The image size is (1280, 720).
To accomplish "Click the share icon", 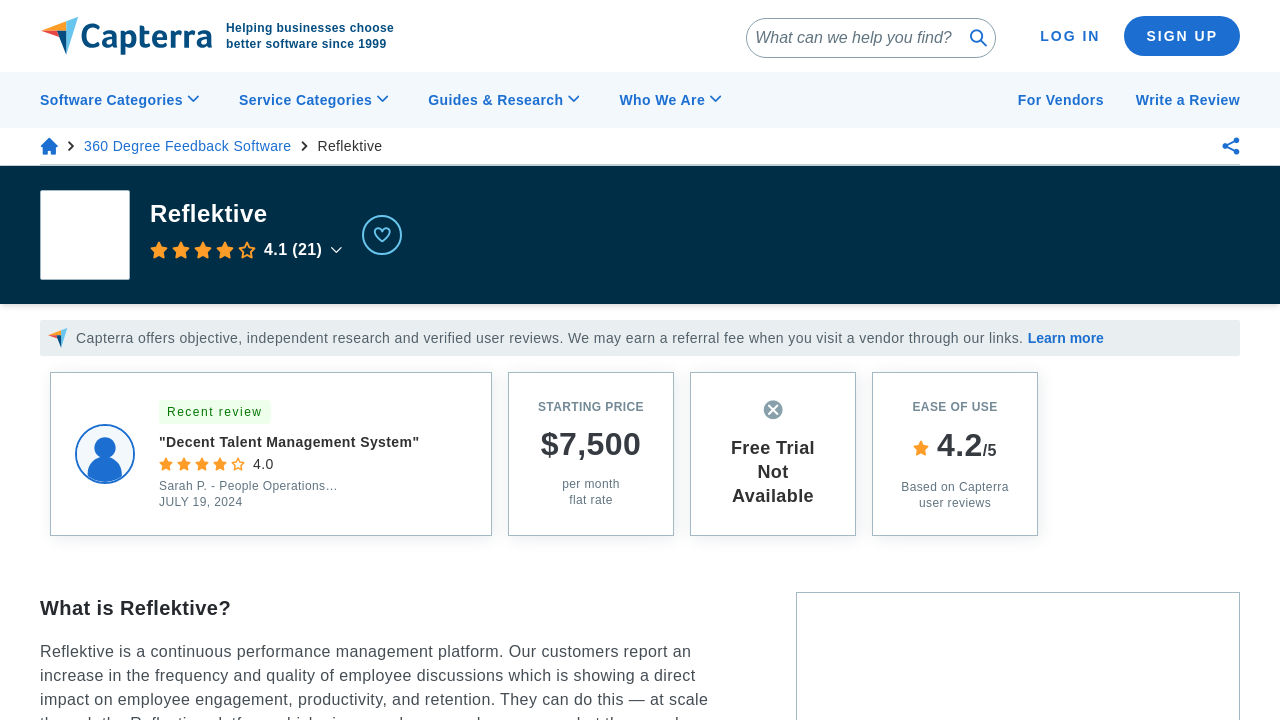I will click(1231, 146).
